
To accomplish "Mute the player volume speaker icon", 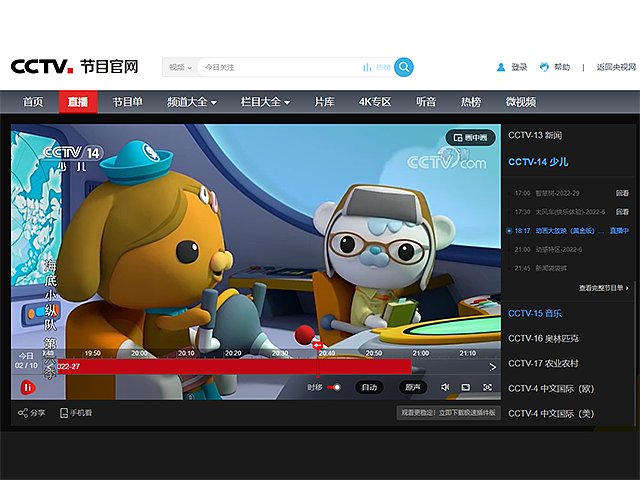I will click(445, 387).
